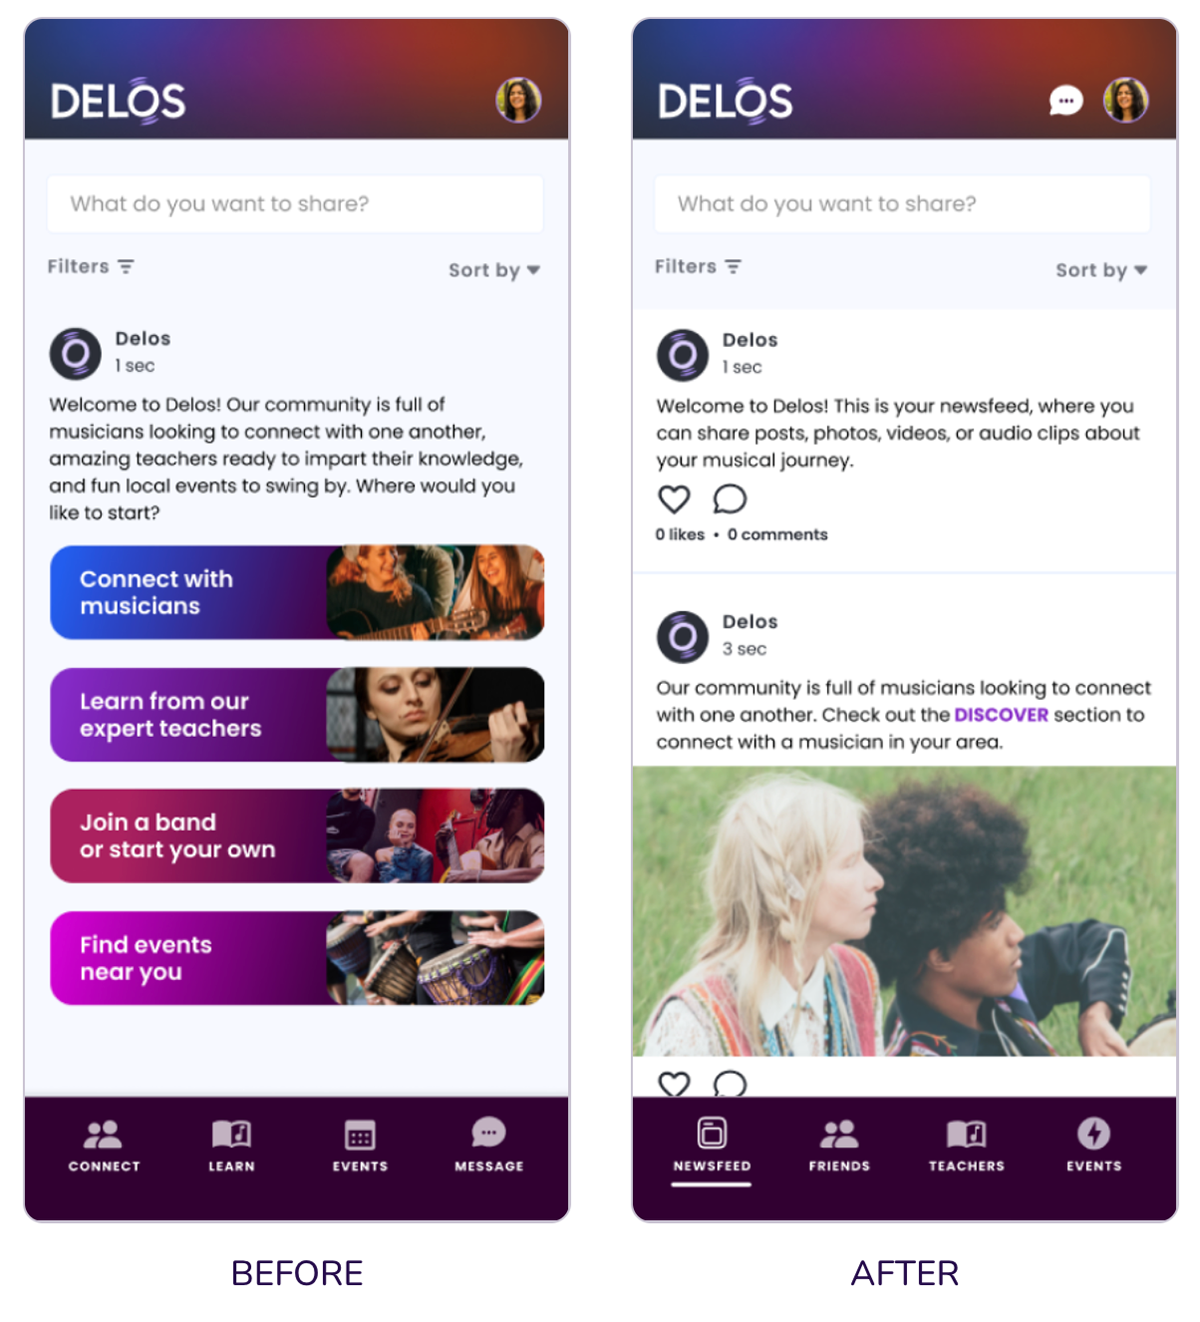Go to the Teachers tab
The image size is (1200, 1322).
(966, 1144)
